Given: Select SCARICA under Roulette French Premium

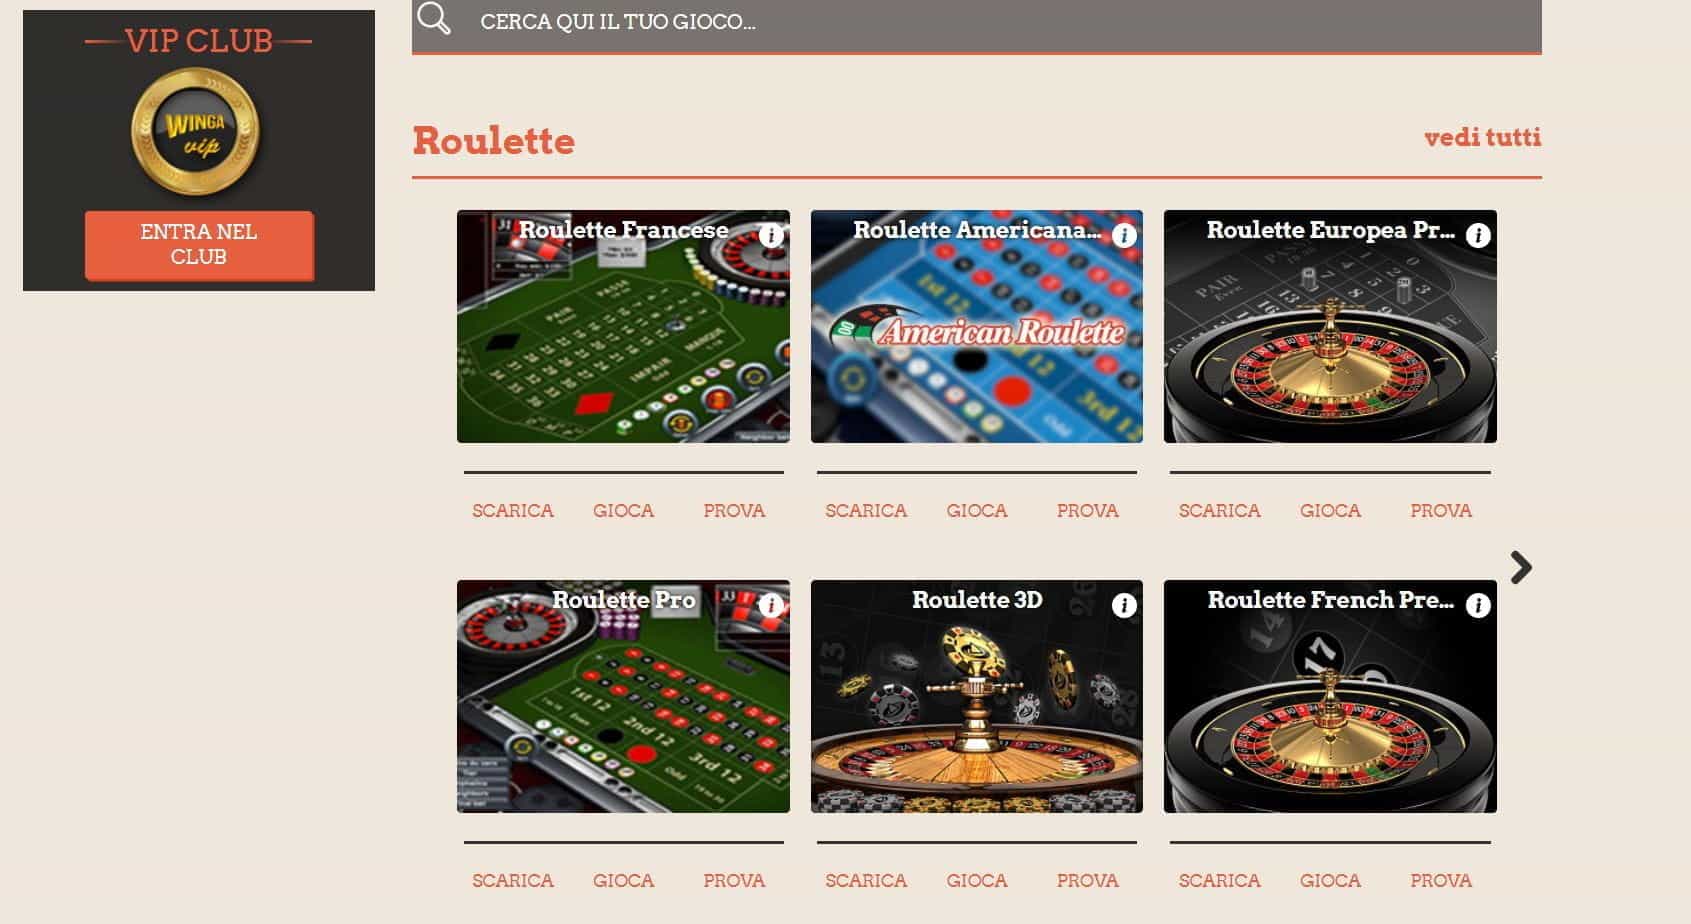Looking at the screenshot, I should coord(1220,880).
